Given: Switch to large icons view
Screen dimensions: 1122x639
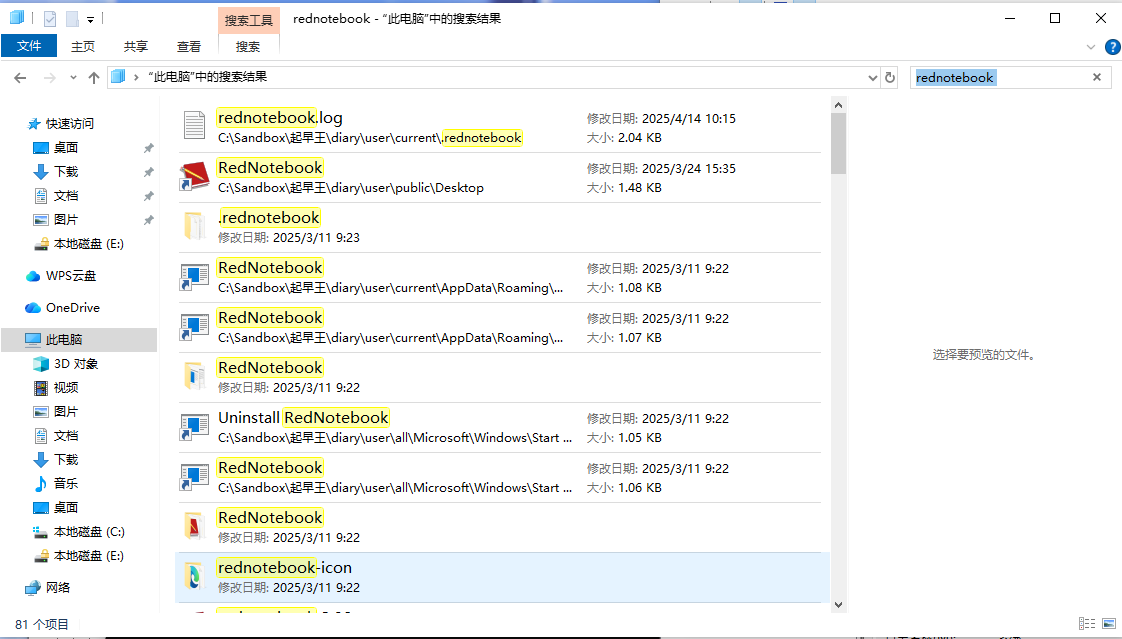Looking at the screenshot, I should (x=1109, y=625).
